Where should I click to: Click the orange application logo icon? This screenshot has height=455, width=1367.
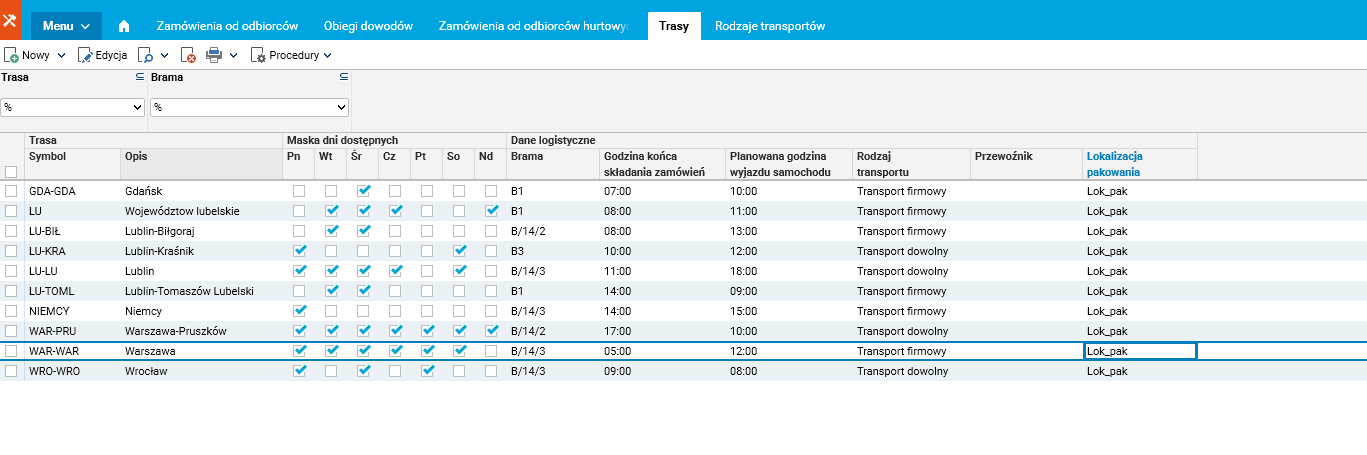tap(10, 20)
